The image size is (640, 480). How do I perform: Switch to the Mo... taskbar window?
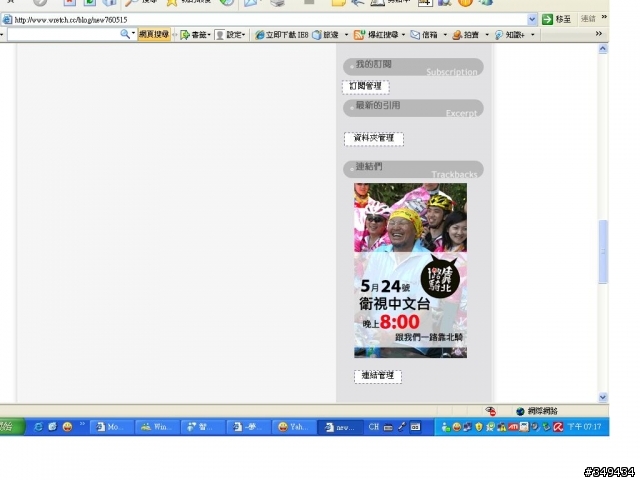tap(111, 427)
